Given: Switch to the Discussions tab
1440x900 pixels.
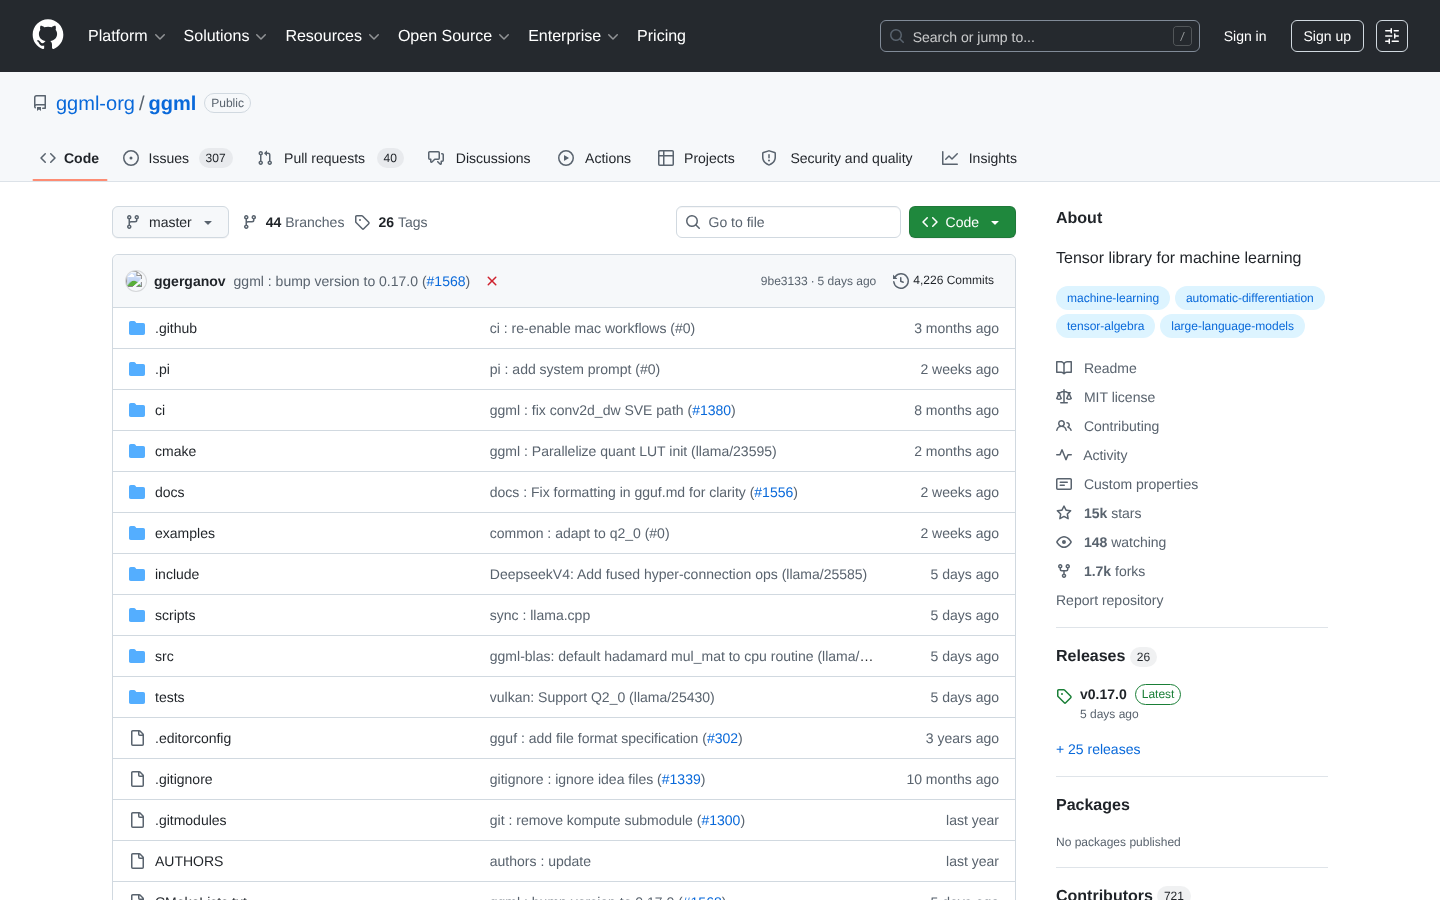Looking at the screenshot, I should click(x=479, y=158).
